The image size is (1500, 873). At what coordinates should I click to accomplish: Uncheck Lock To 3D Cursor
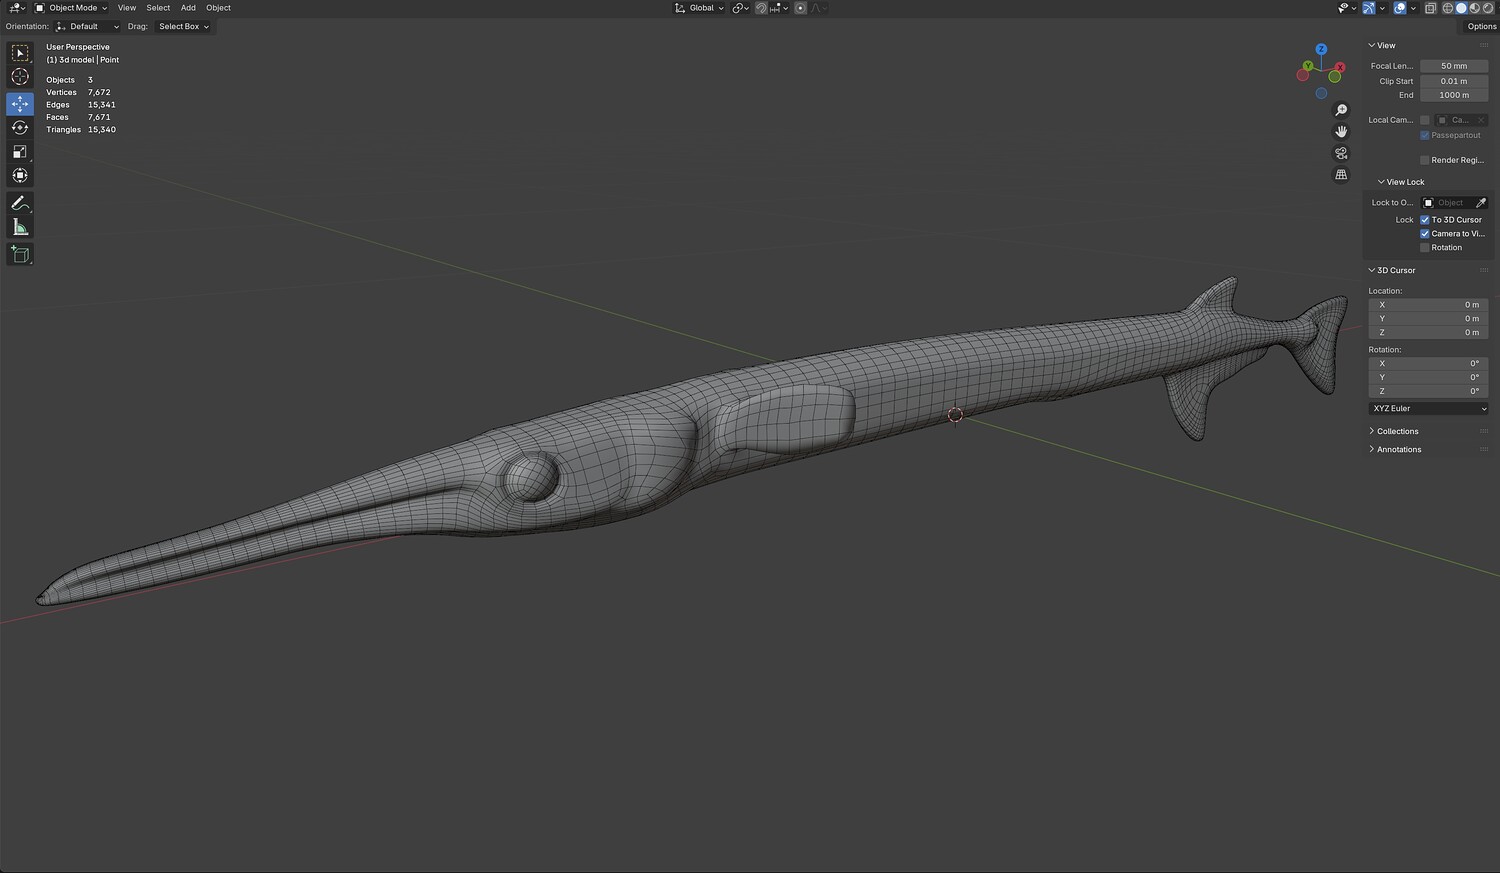click(x=1425, y=220)
